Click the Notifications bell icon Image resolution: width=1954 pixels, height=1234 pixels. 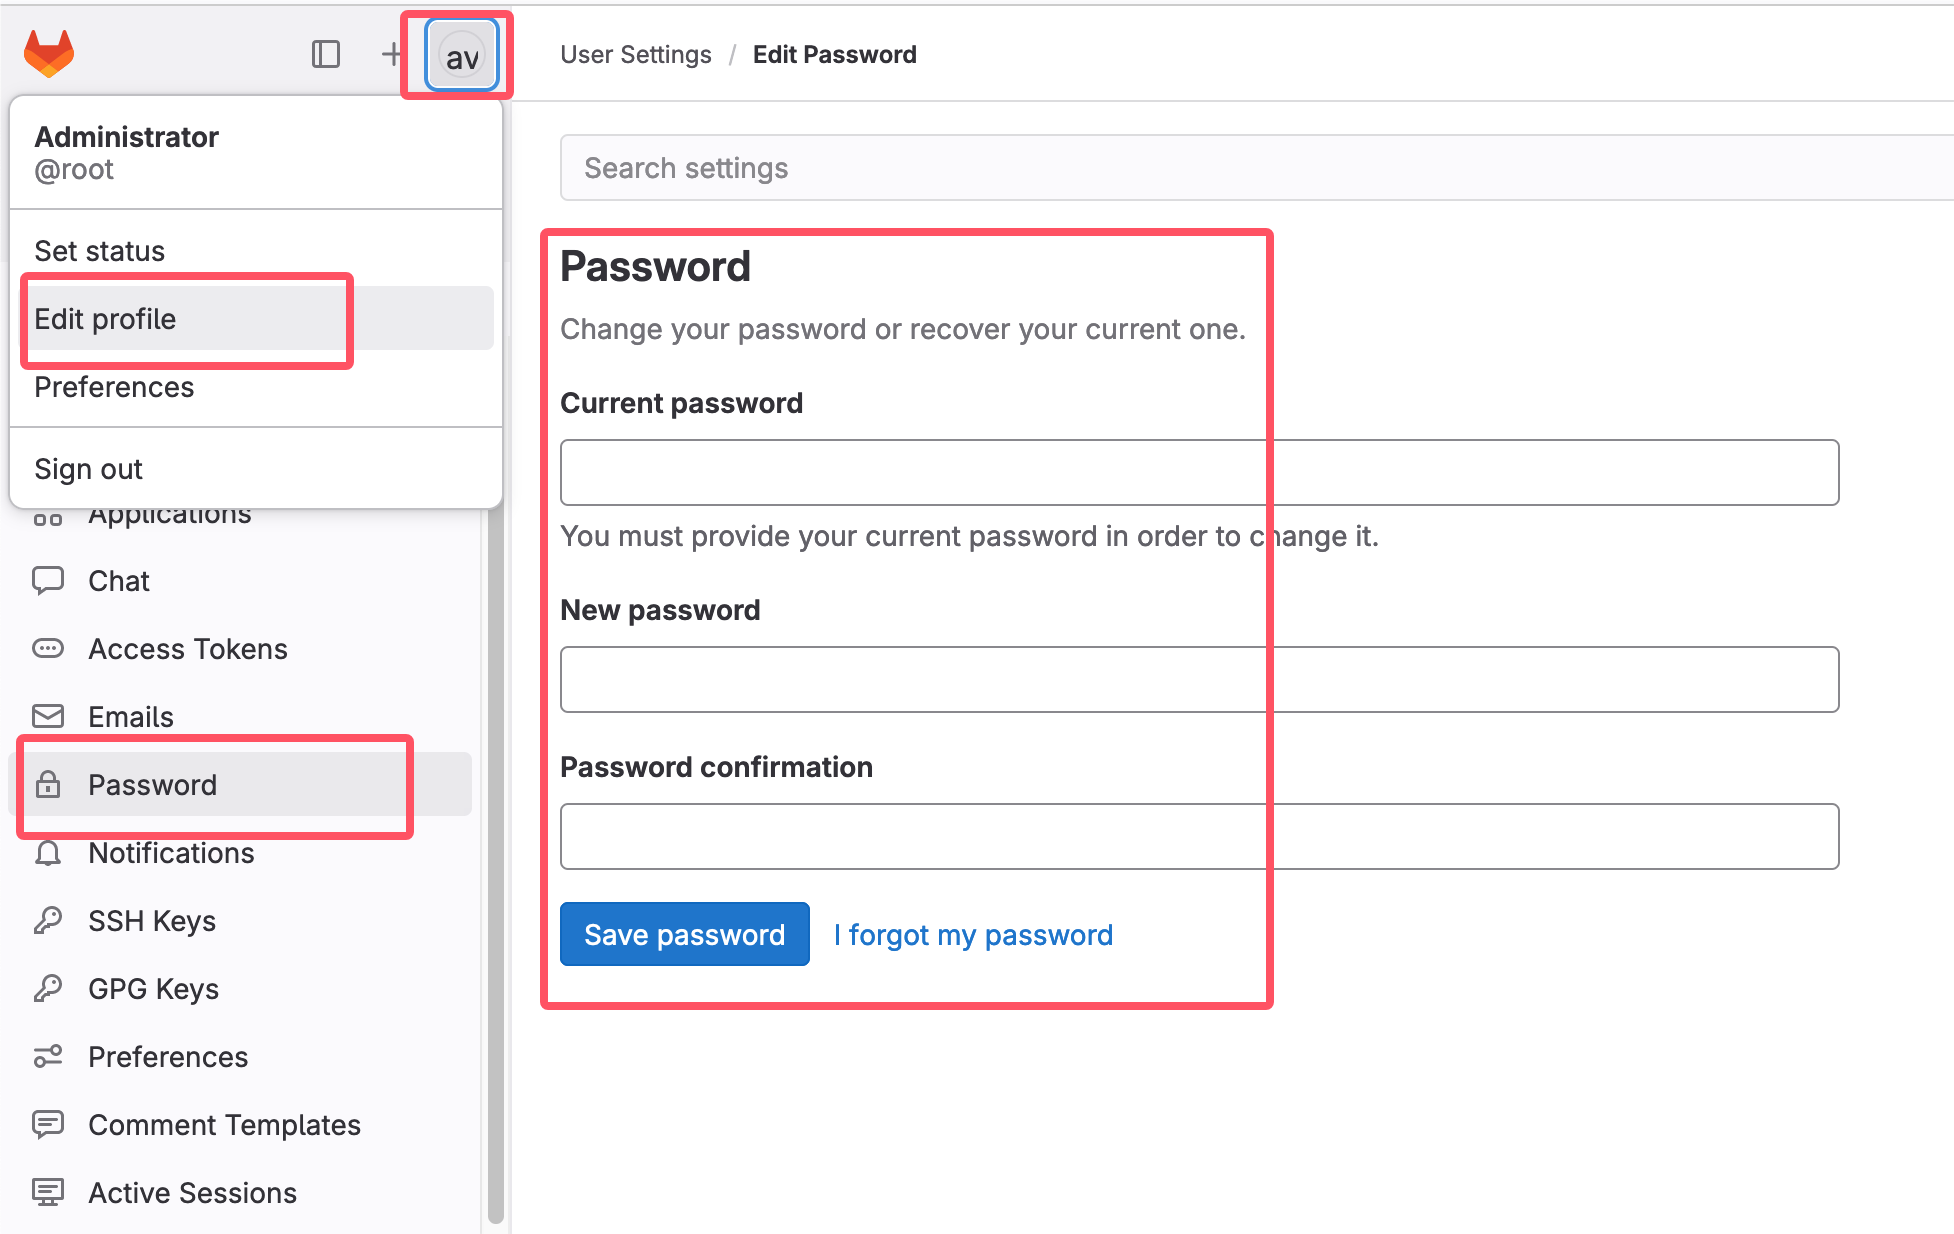click(48, 853)
